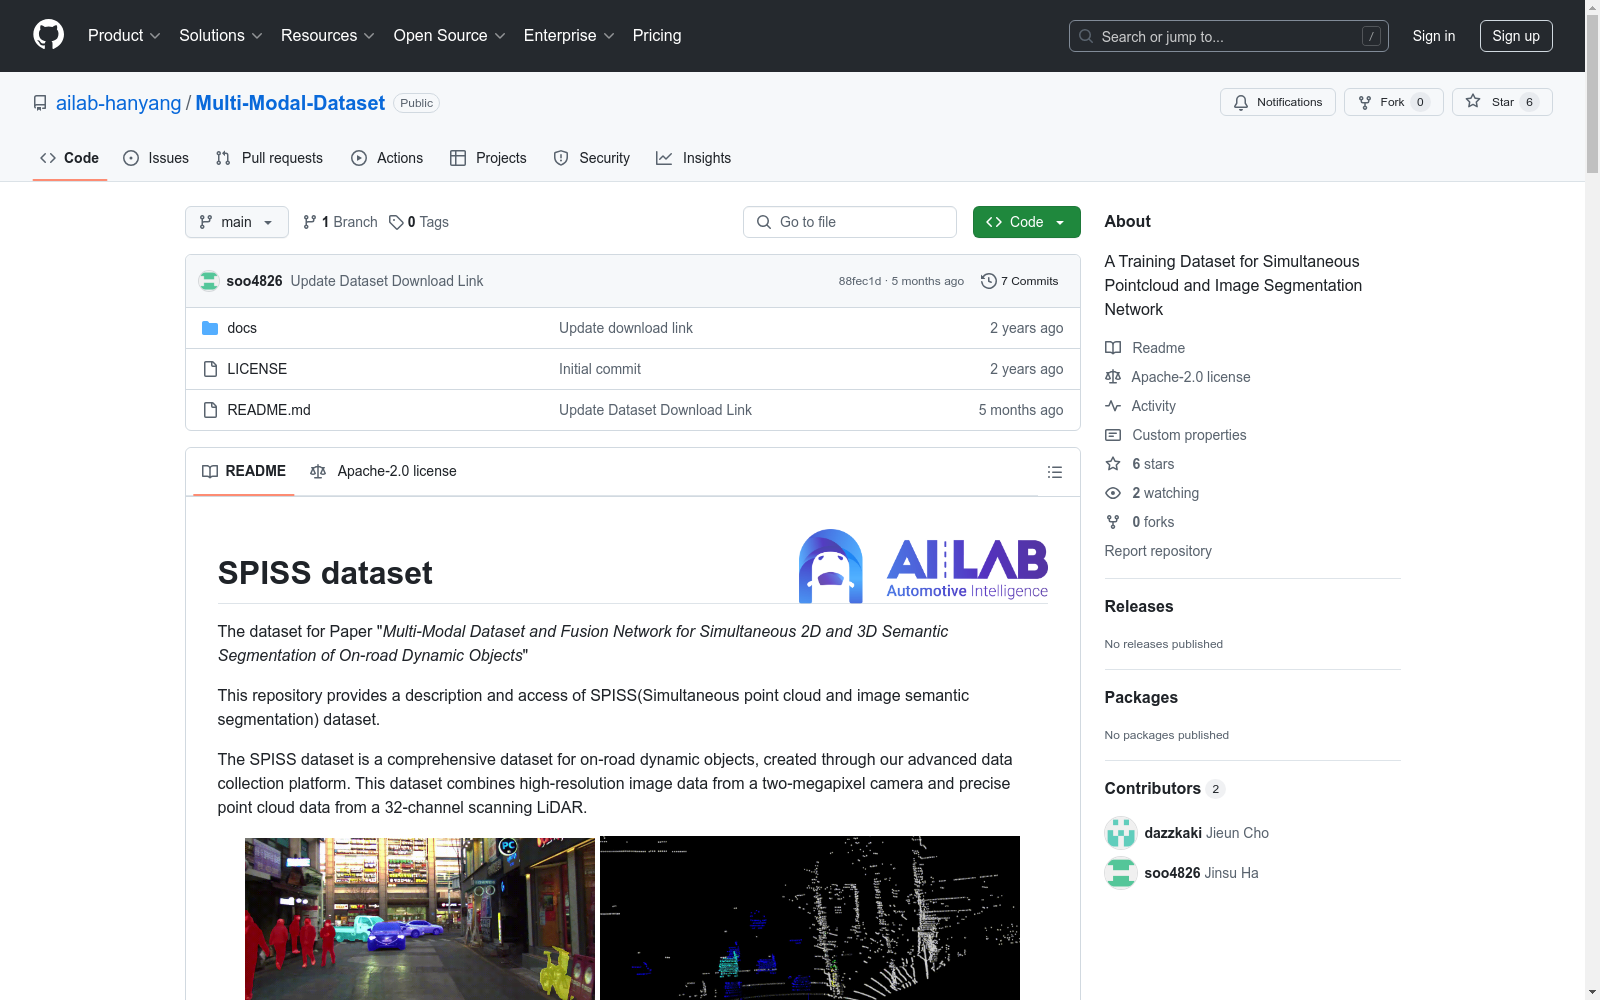Switch to the Insights tab

click(x=694, y=158)
